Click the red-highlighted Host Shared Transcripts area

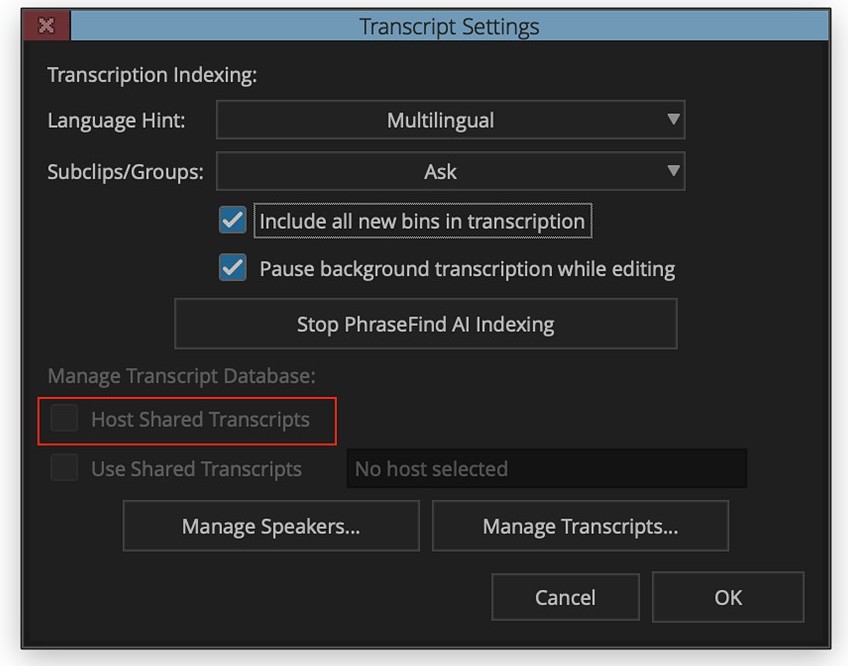pyautogui.click(x=187, y=420)
